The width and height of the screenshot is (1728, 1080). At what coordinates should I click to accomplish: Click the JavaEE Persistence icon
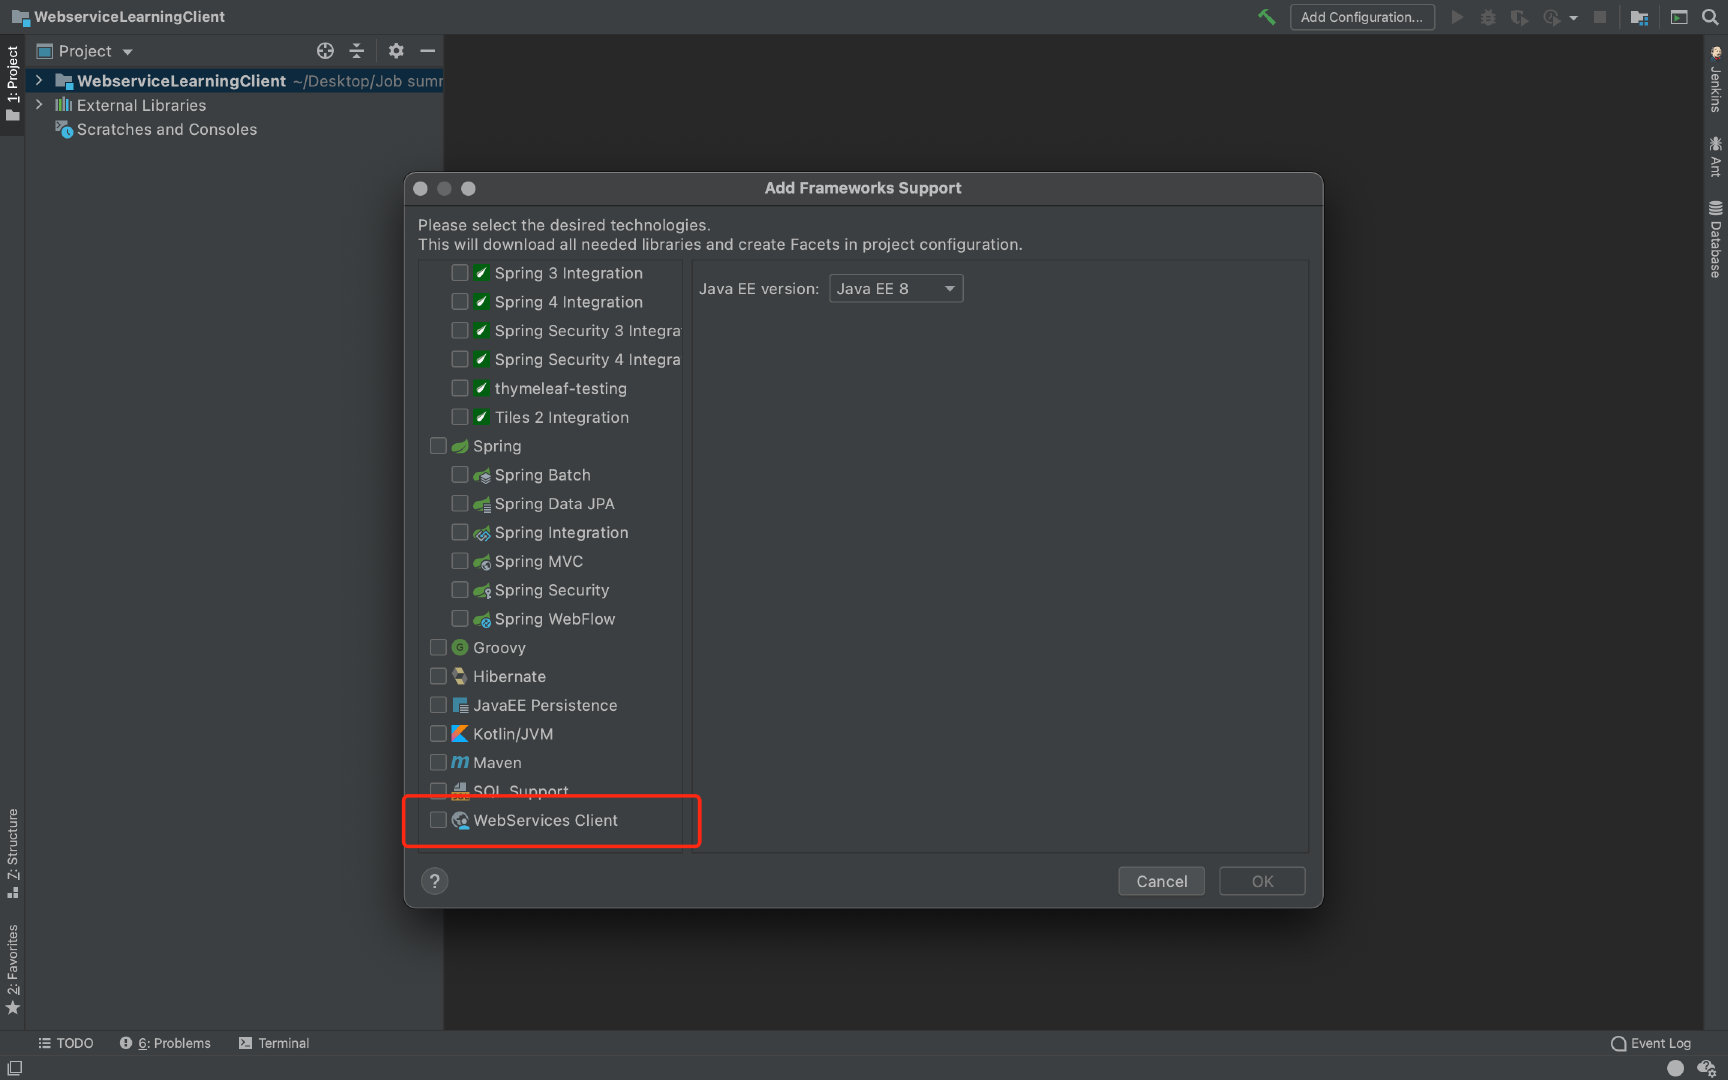(460, 706)
